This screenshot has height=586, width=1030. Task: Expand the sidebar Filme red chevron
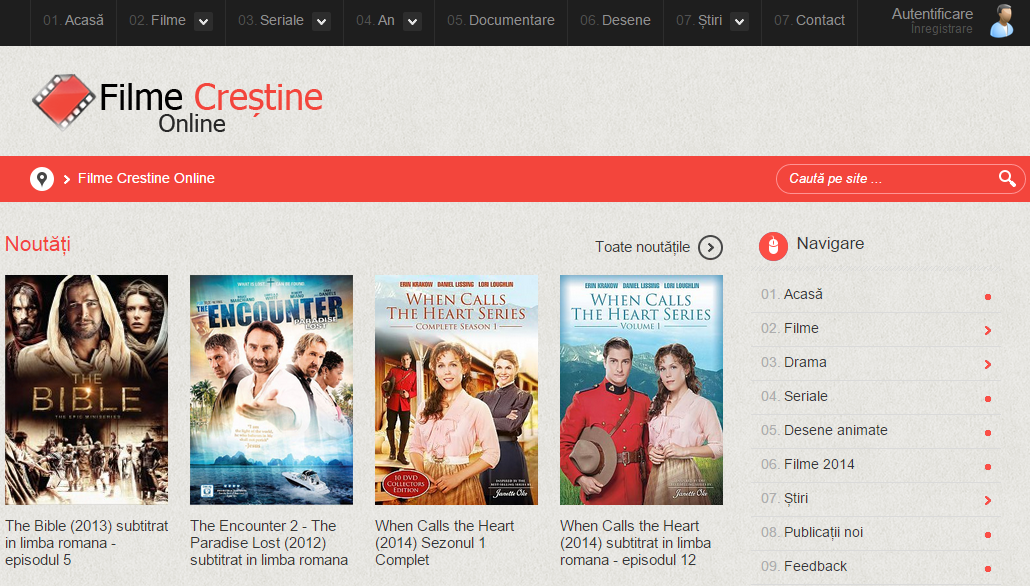[987, 330]
